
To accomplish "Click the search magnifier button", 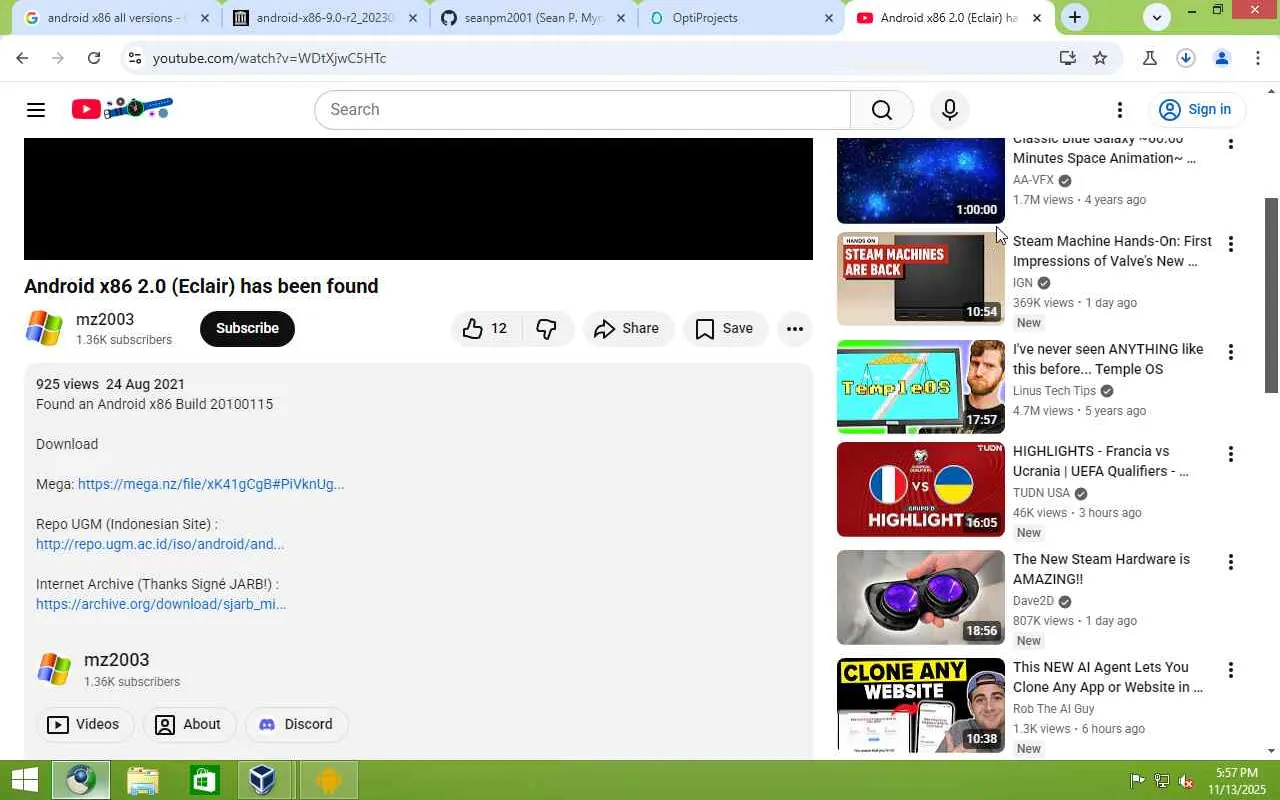I will [x=881, y=110].
